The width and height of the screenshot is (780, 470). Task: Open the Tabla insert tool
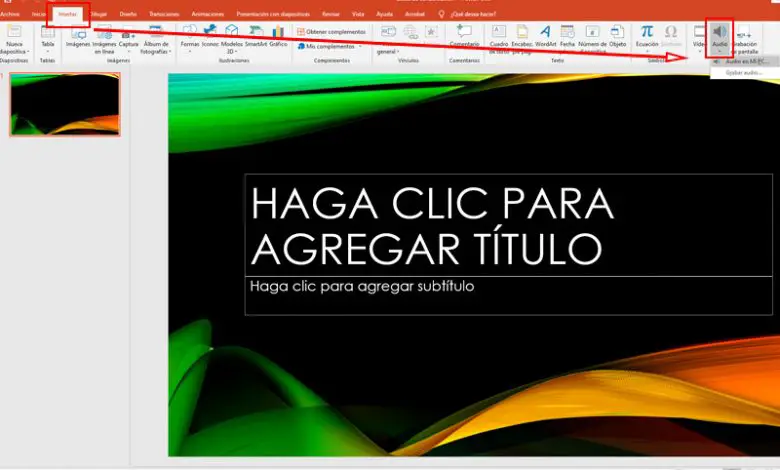point(48,39)
